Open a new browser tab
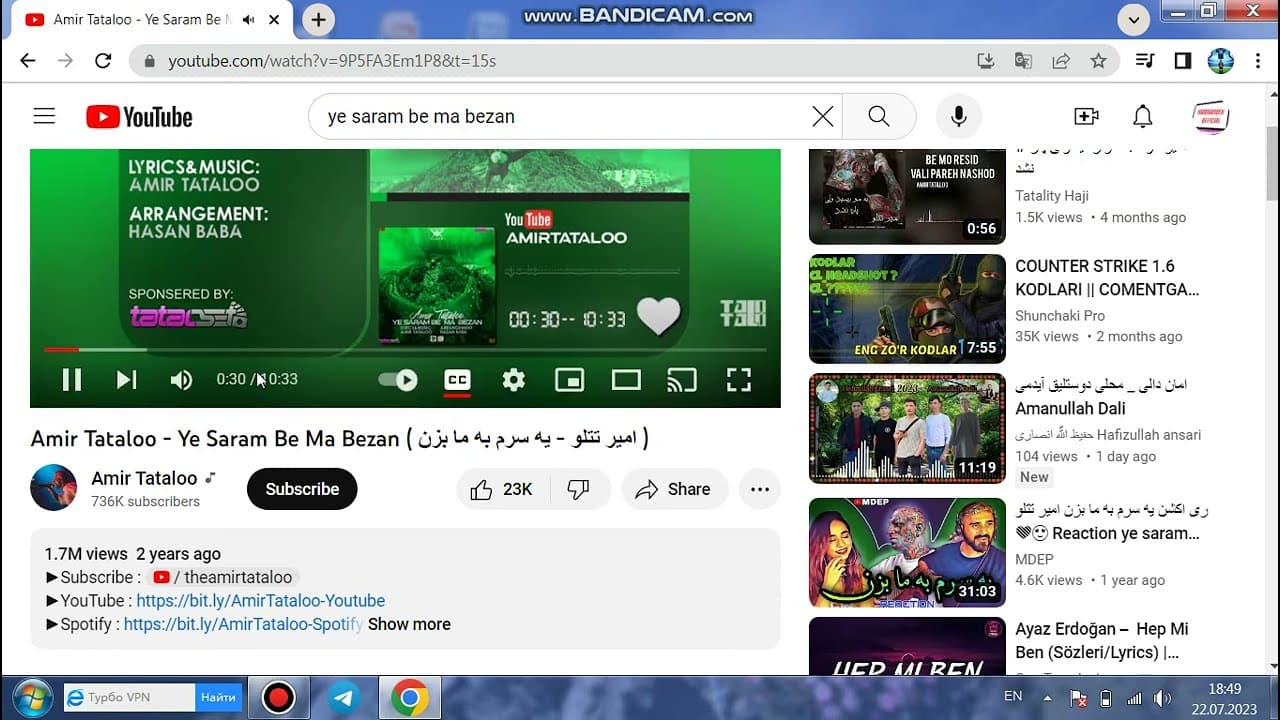Screen dimensions: 1280x720 point(318,19)
